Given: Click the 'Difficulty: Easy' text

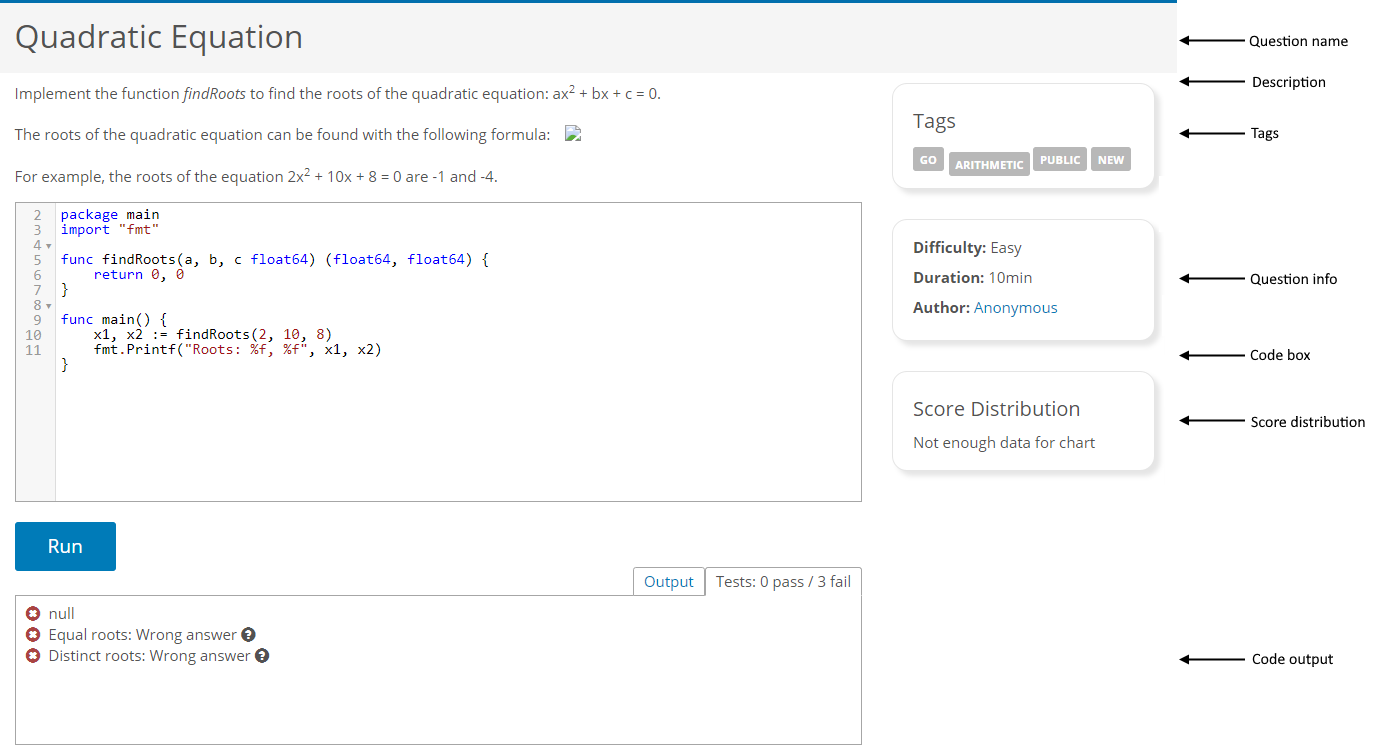Looking at the screenshot, I should click(967, 248).
